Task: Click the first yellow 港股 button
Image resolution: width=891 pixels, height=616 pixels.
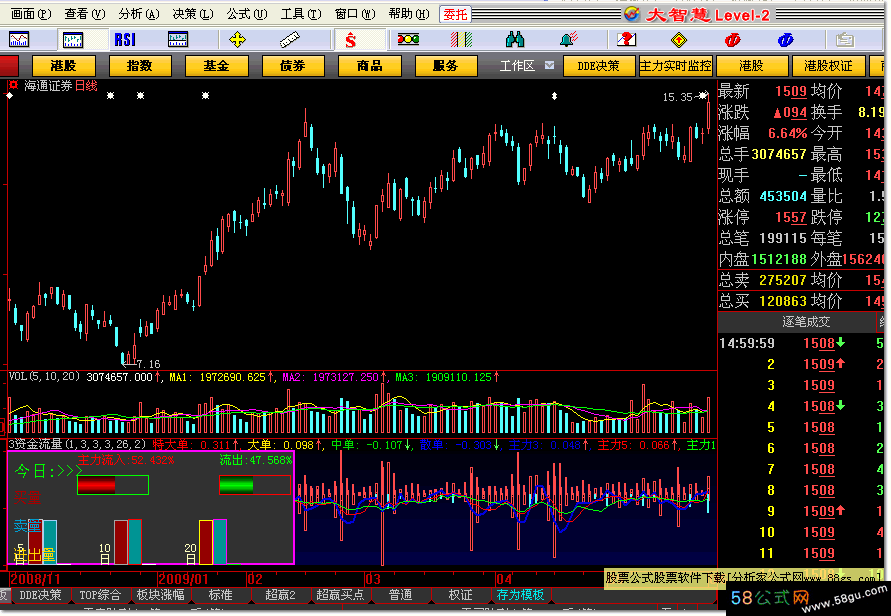Action: pos(63,66)
